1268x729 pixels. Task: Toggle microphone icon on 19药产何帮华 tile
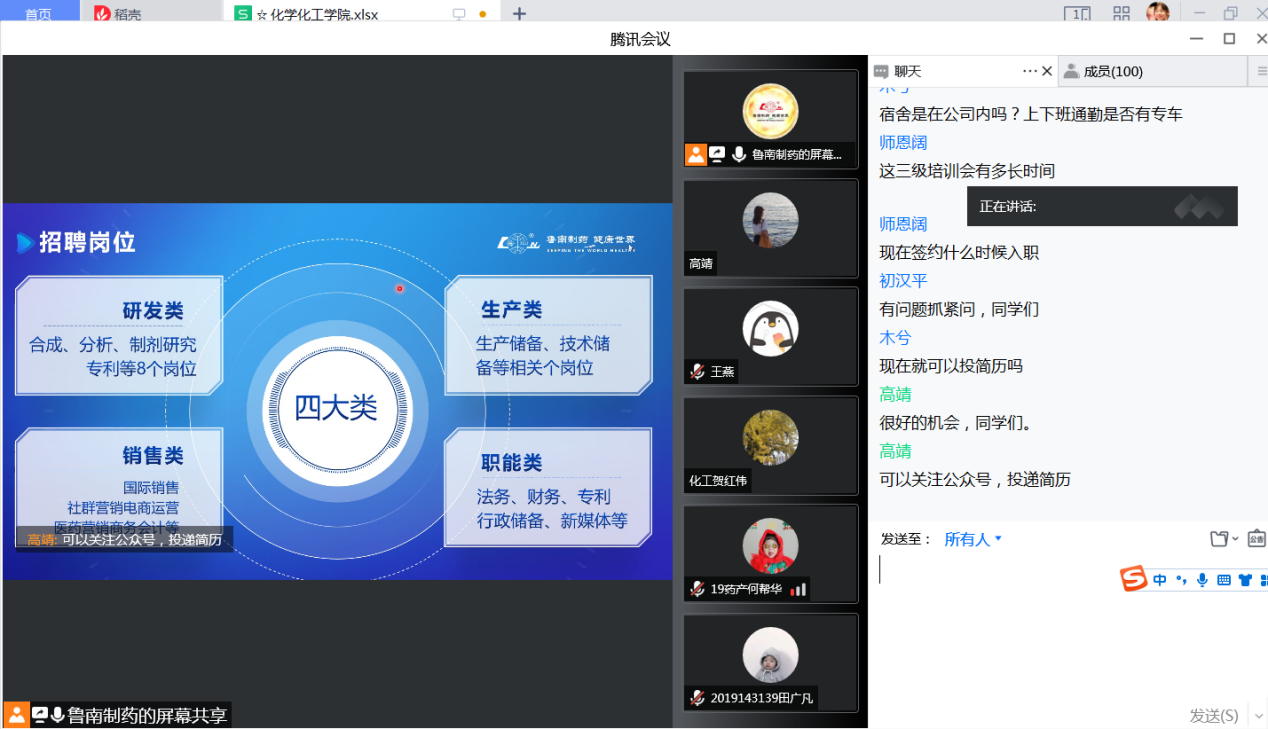pyautogui.click(x=697, y=589)
